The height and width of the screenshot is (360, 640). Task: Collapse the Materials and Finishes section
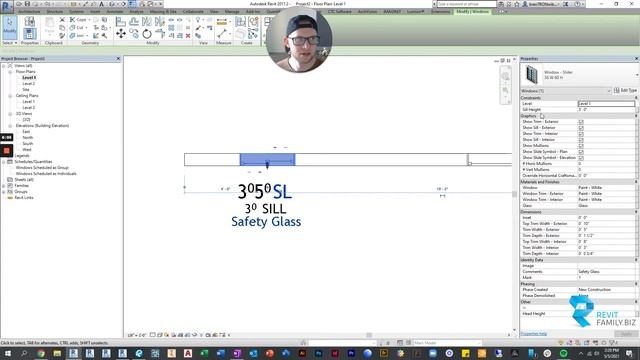click(636, 182)
